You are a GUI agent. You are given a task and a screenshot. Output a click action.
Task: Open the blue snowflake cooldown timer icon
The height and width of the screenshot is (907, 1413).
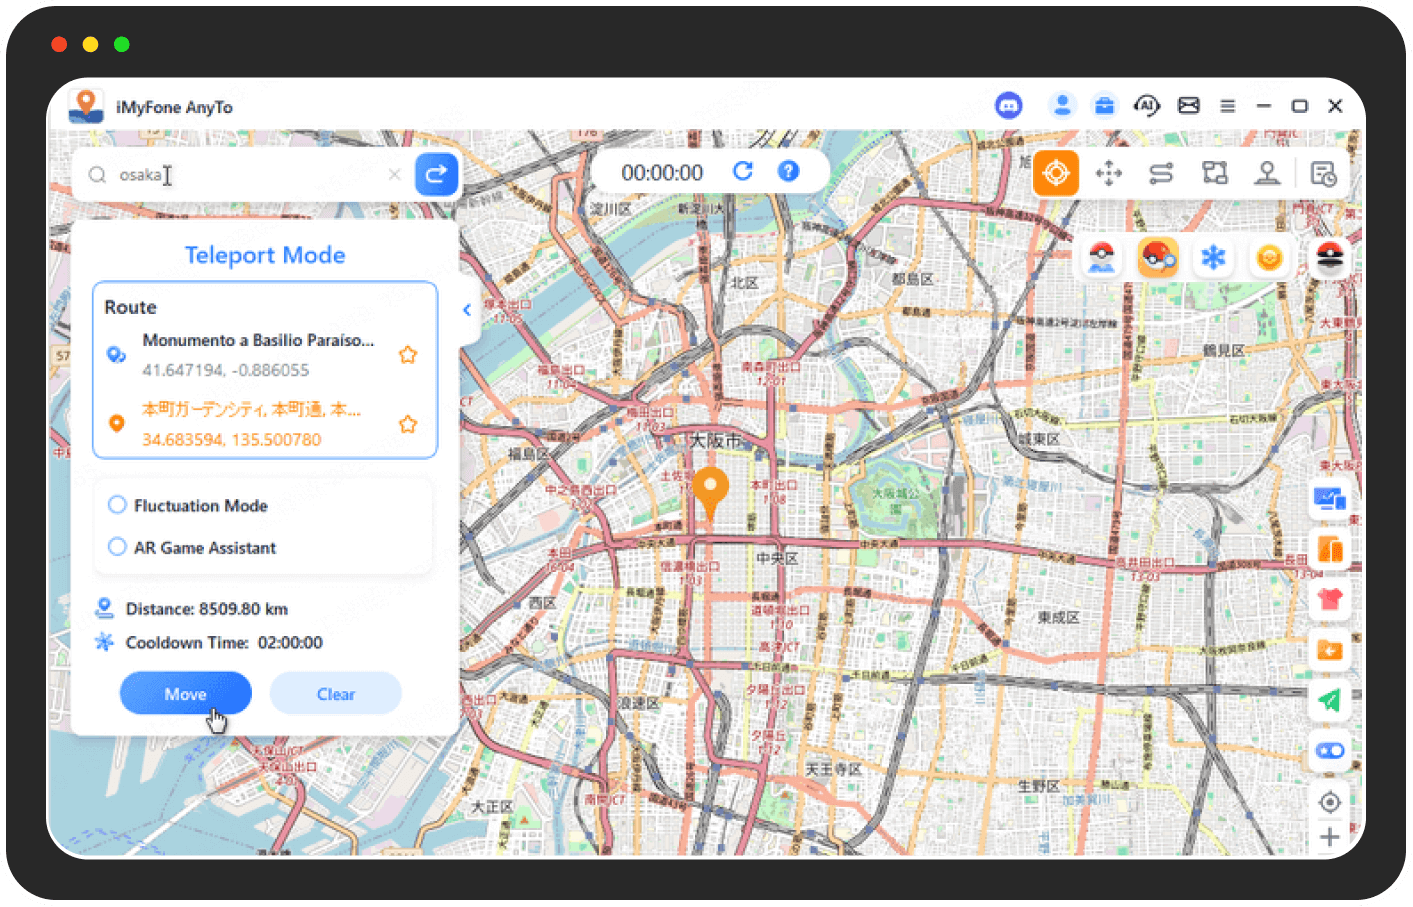pyautogui.click(x=1213, y=258)
